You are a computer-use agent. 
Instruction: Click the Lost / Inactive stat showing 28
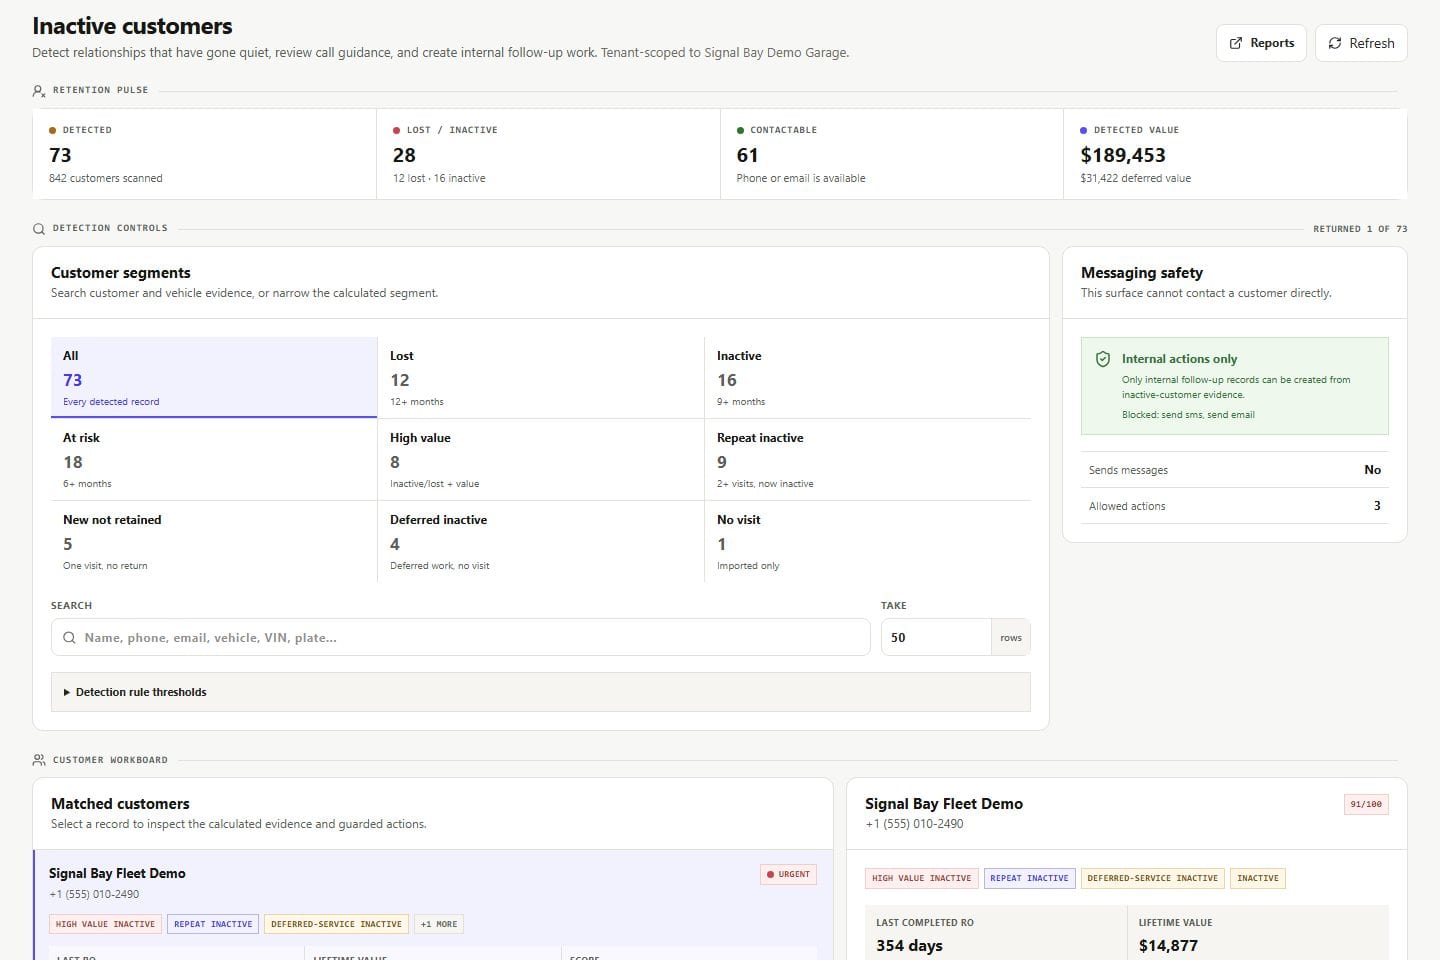tap(548, 154)
